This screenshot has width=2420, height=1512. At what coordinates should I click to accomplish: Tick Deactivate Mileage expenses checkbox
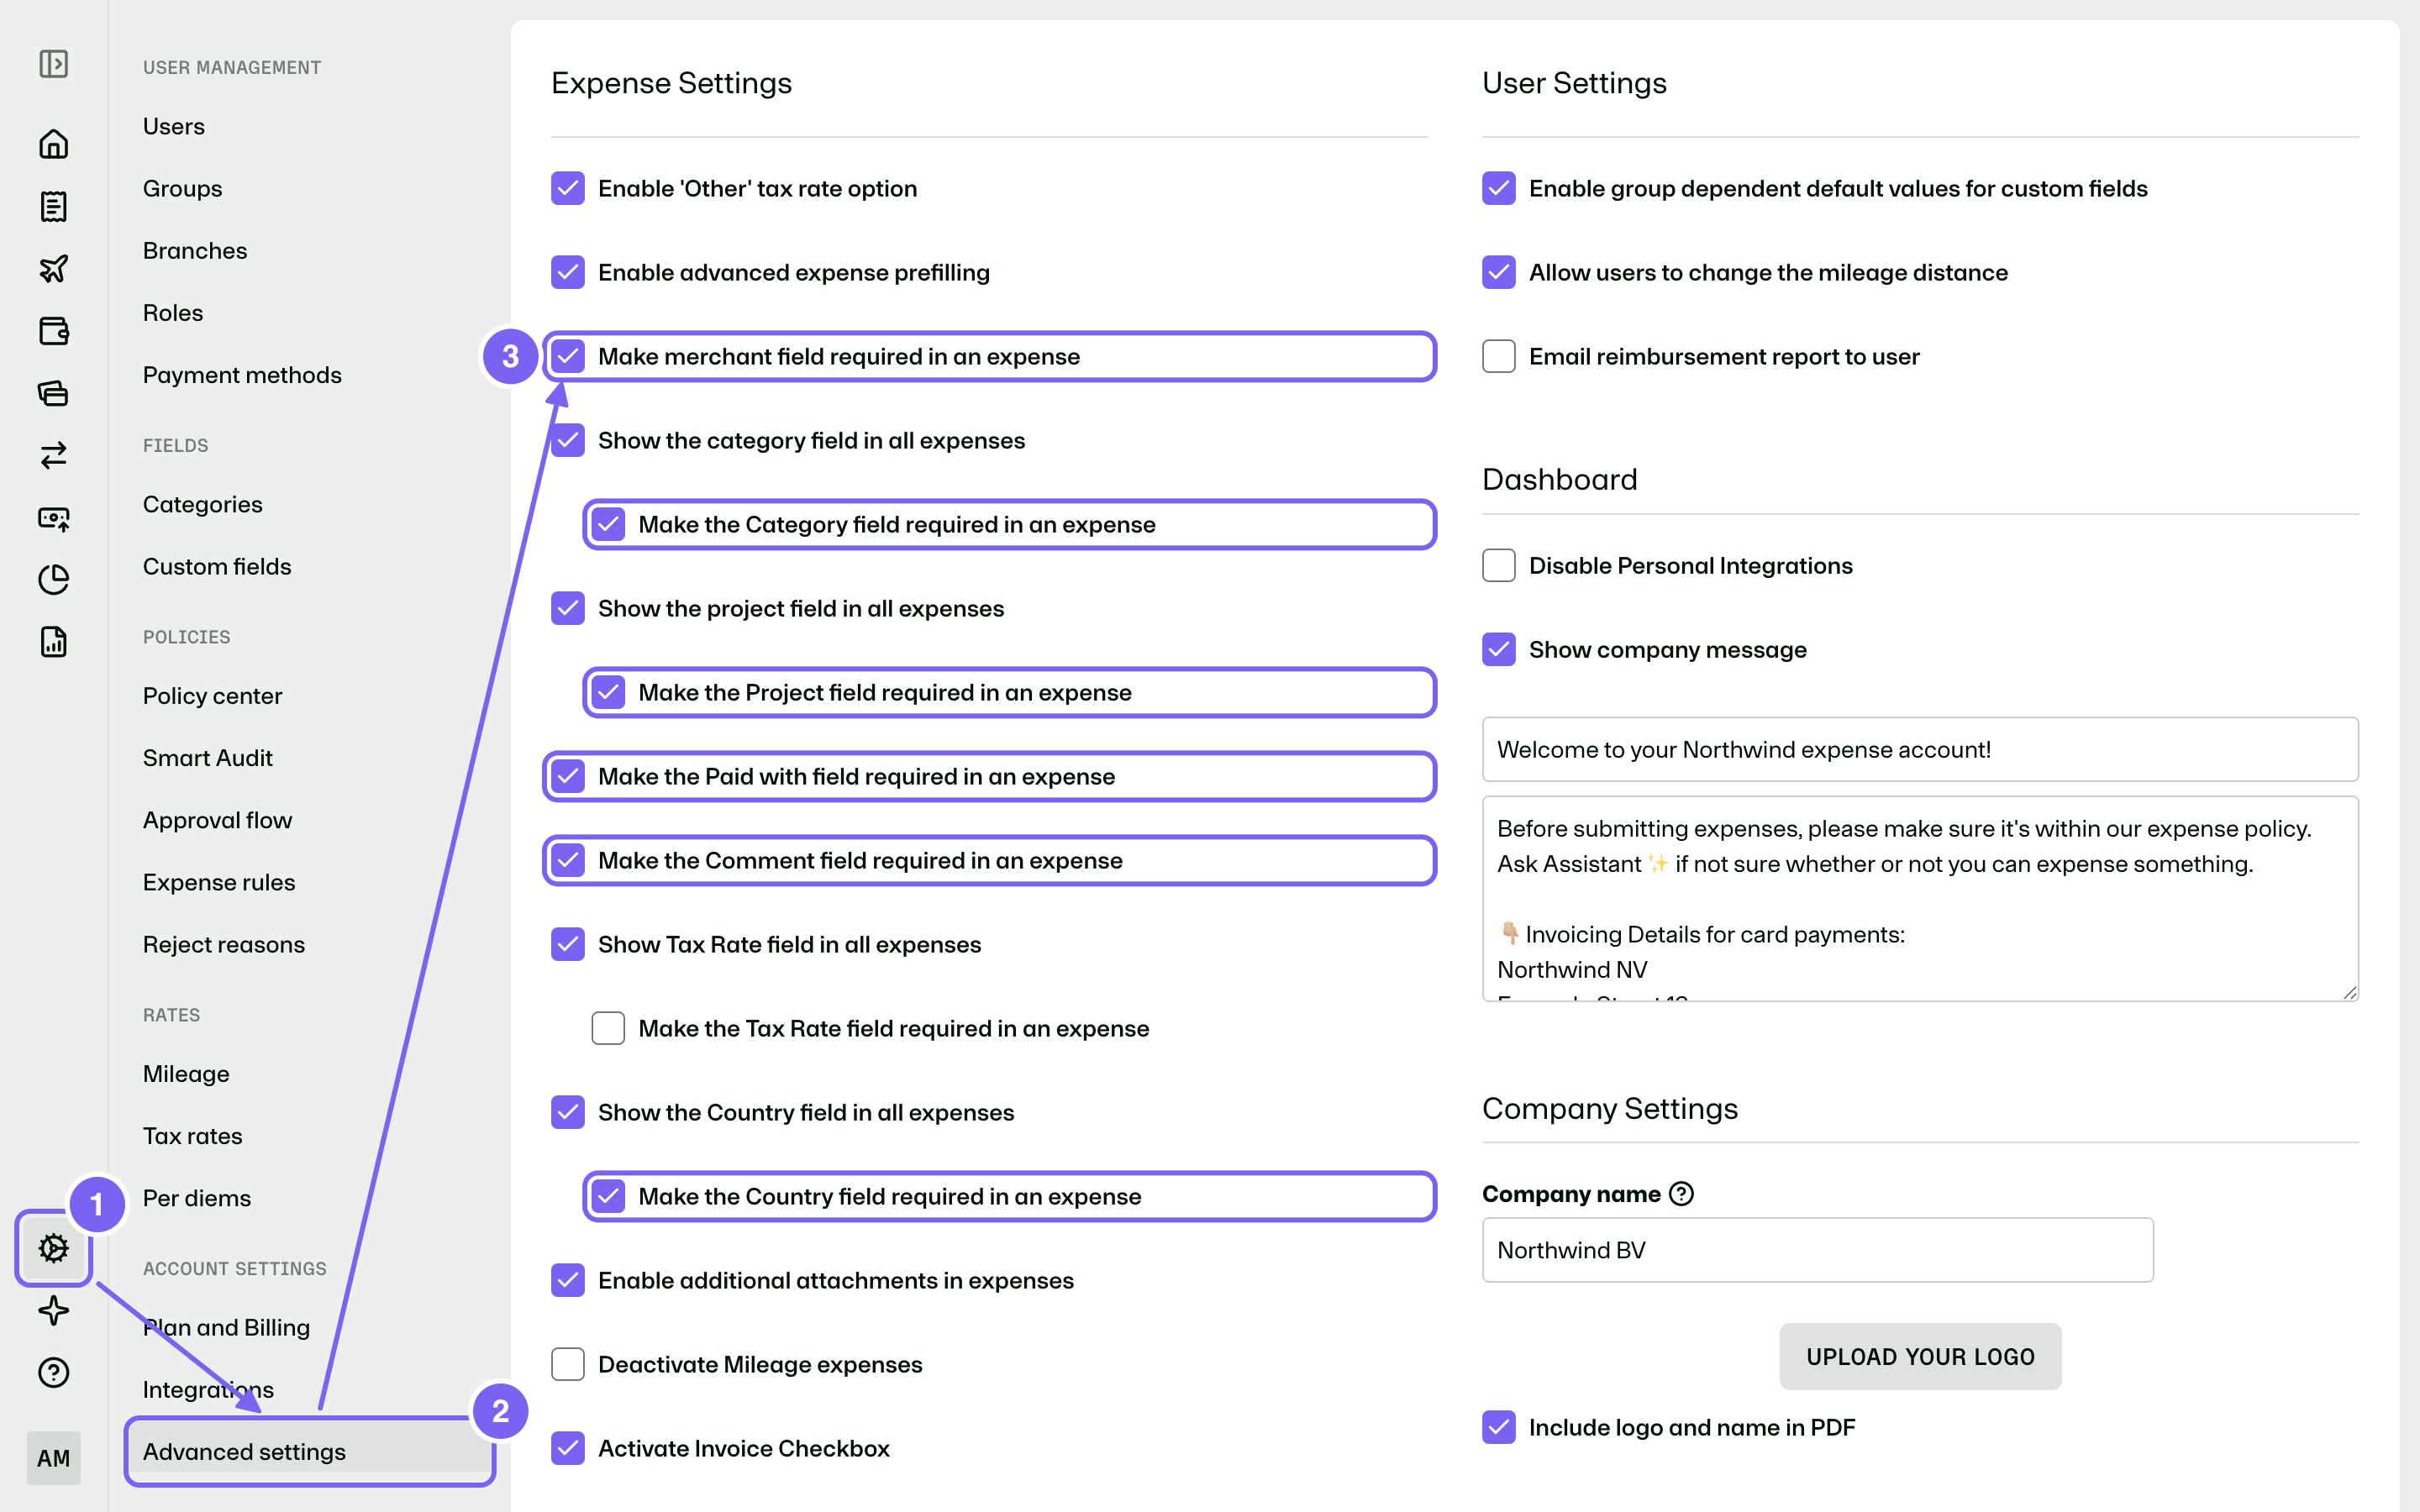568,1364
